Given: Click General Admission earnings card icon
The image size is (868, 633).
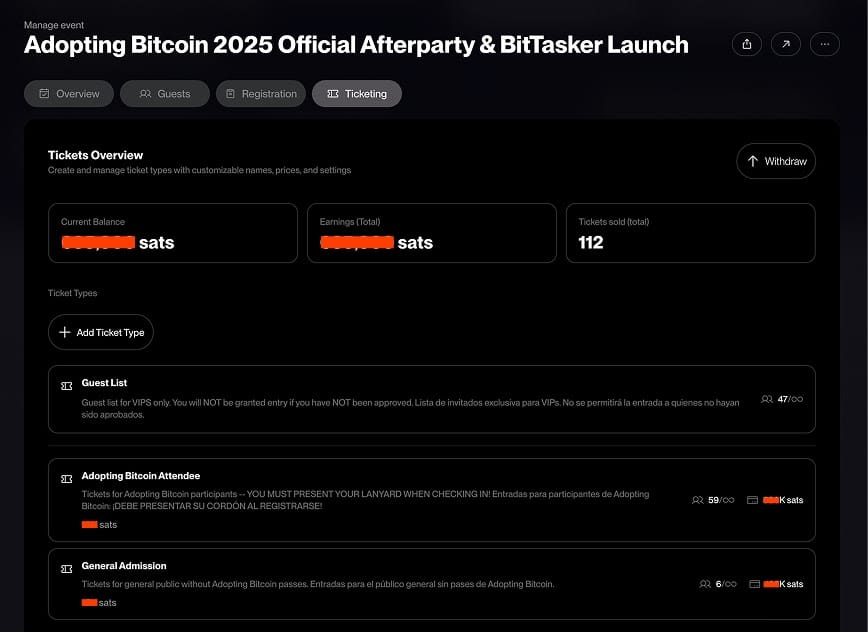Looking at the screenshot, I should [x=753, y=584].
